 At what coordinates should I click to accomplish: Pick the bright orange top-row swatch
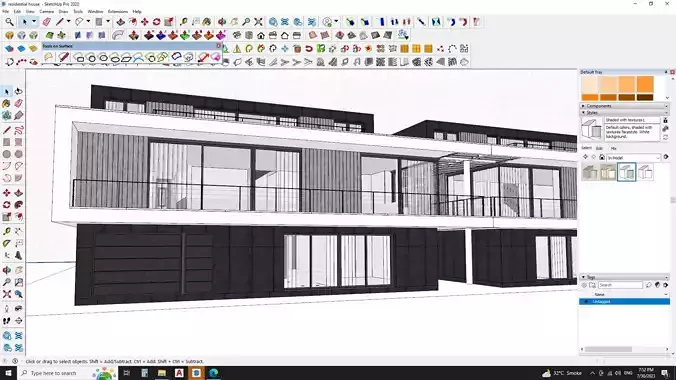point(645,85)
